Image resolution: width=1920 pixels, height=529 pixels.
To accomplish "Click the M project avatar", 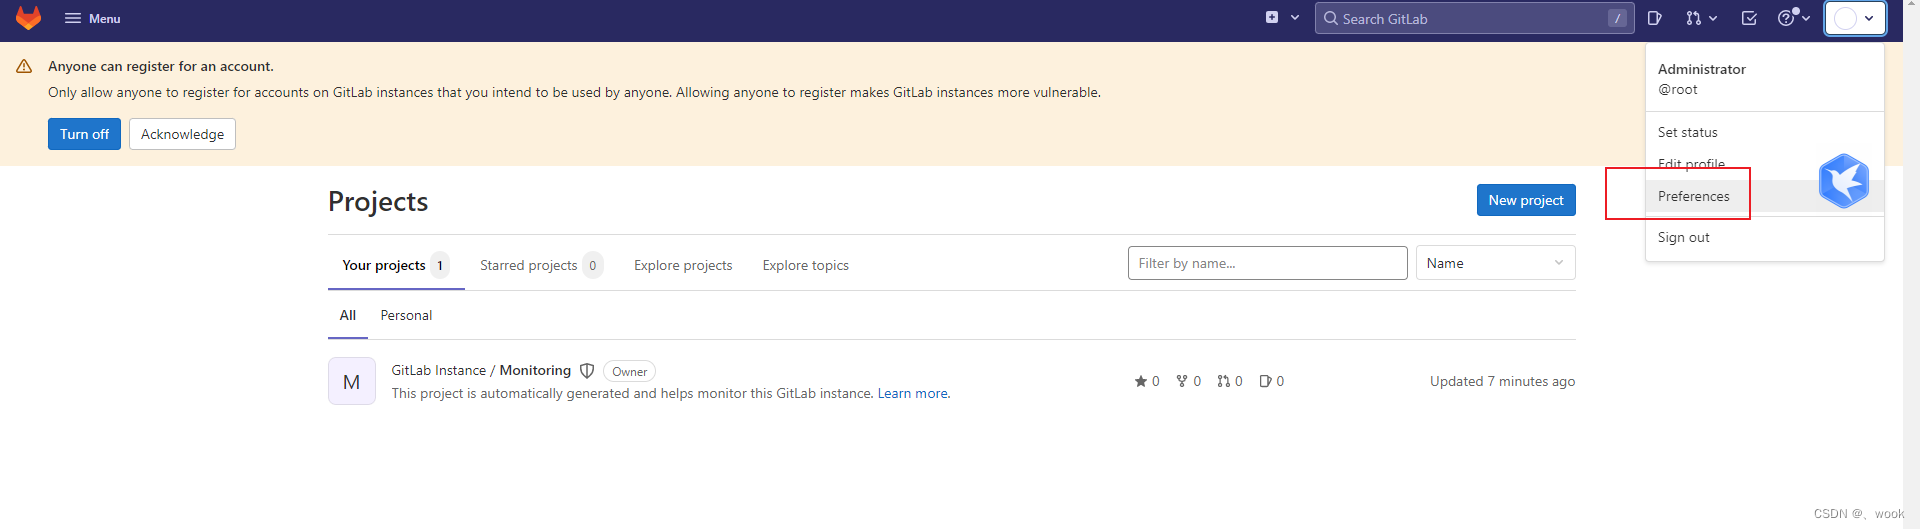I will 352,381.
